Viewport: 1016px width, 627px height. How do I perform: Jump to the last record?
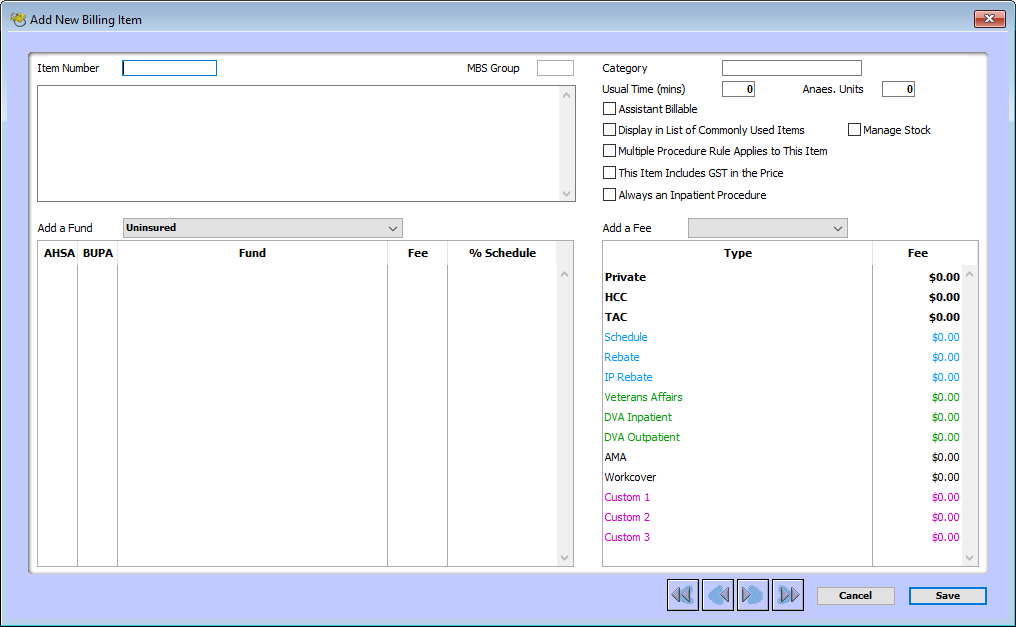pyautogui.click(x=787, y=595)
